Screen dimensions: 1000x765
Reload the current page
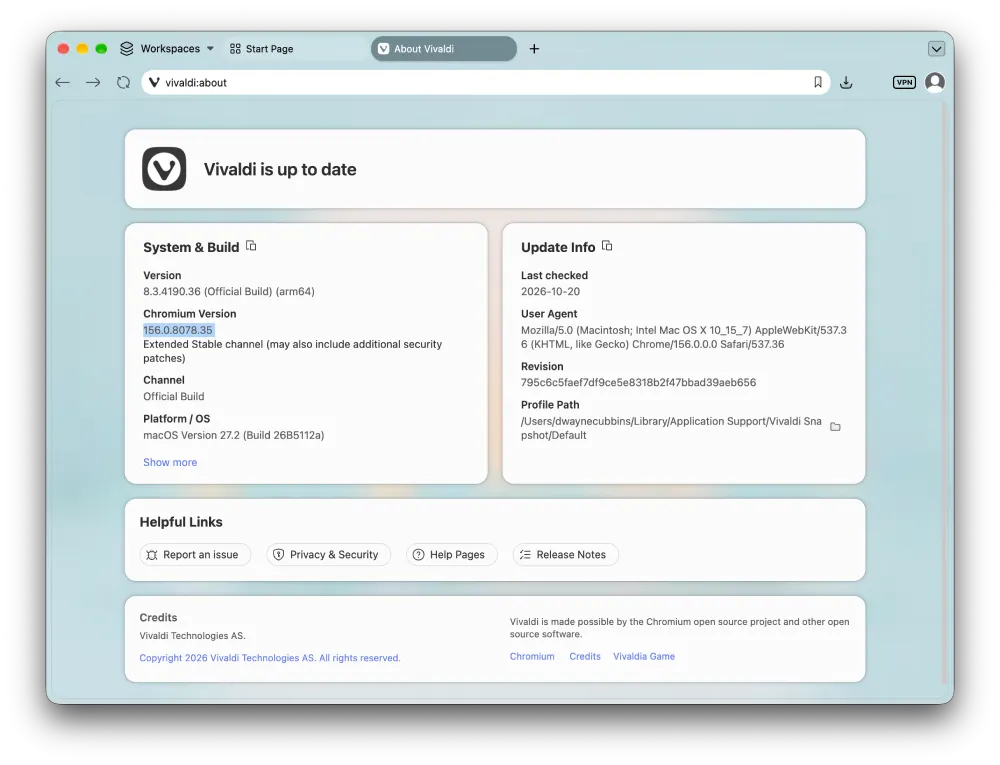tap(123, 82)
